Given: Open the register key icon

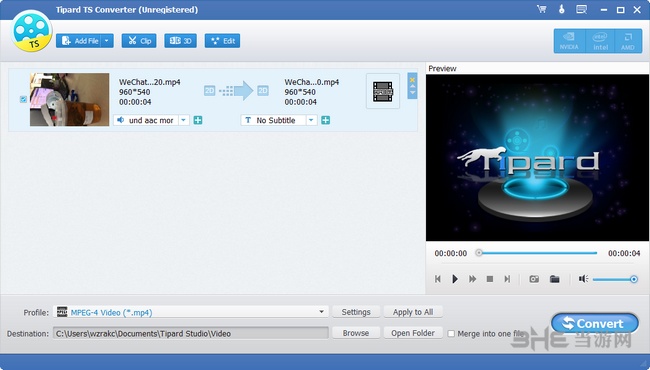Looking at the screenshot, I should point(561,9).
